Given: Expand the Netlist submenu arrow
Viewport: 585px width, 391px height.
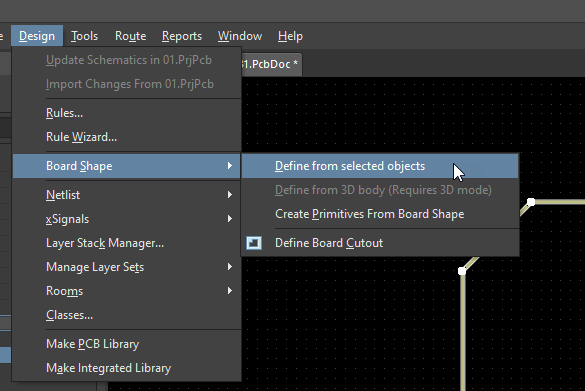Looking at the screenshot, I should pyautogui.click(x=230, y=195).
